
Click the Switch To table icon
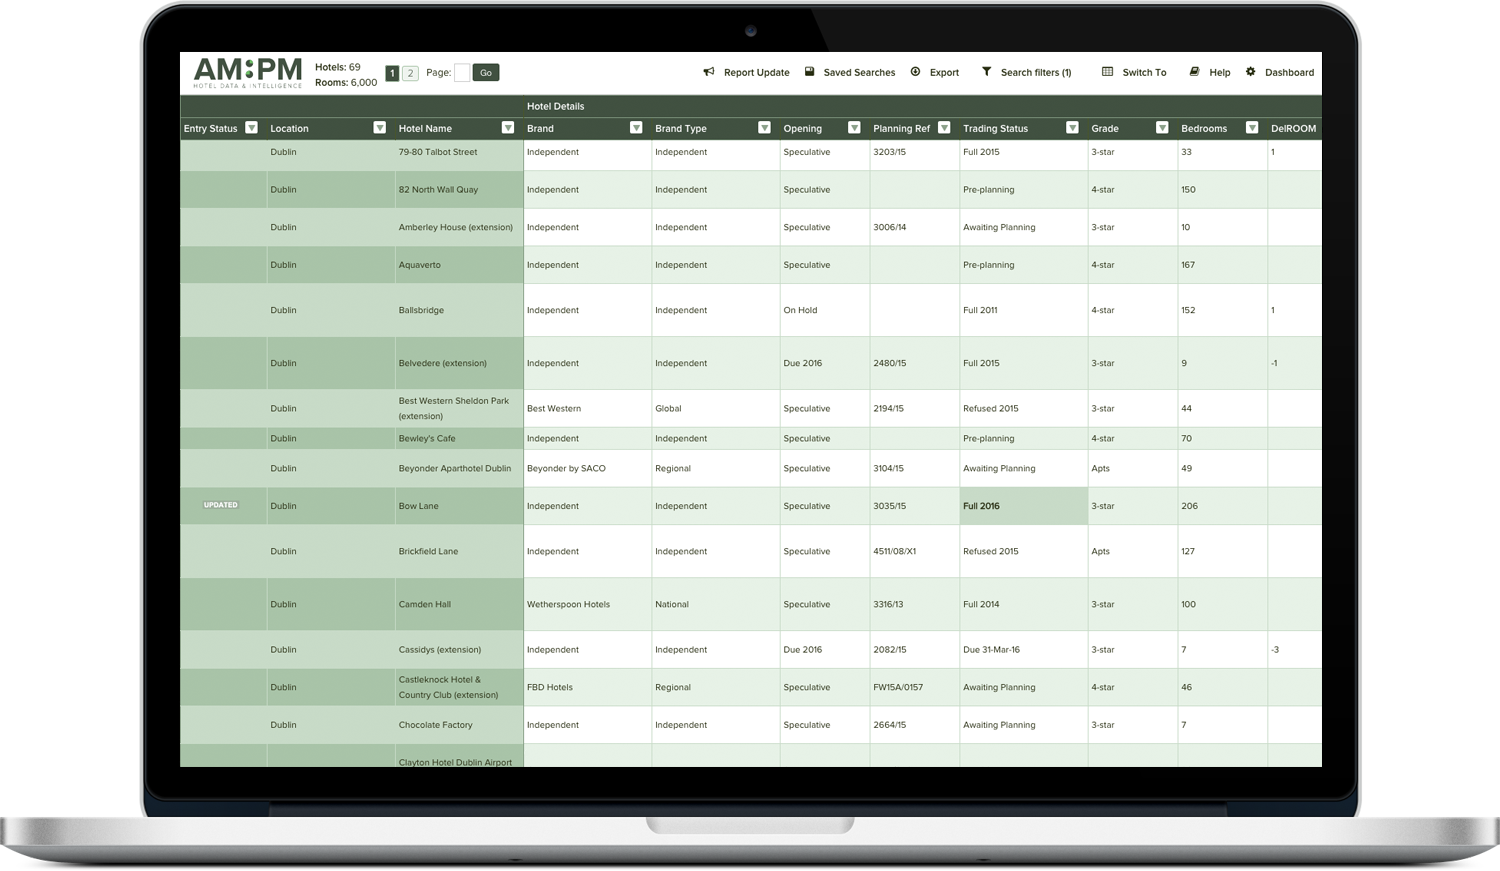click(1108, 72)
